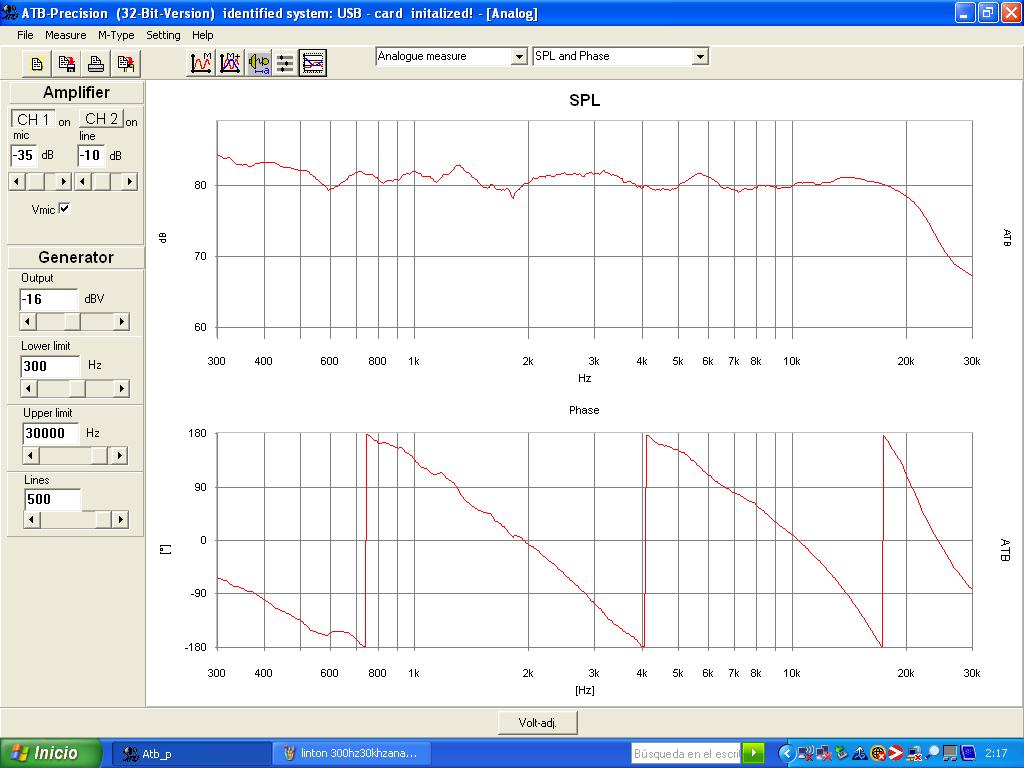The width and height of the screenshot is (1024, 768).
Task: Open the Help menu
Action: pyautogui.click(x=202, y=35)
